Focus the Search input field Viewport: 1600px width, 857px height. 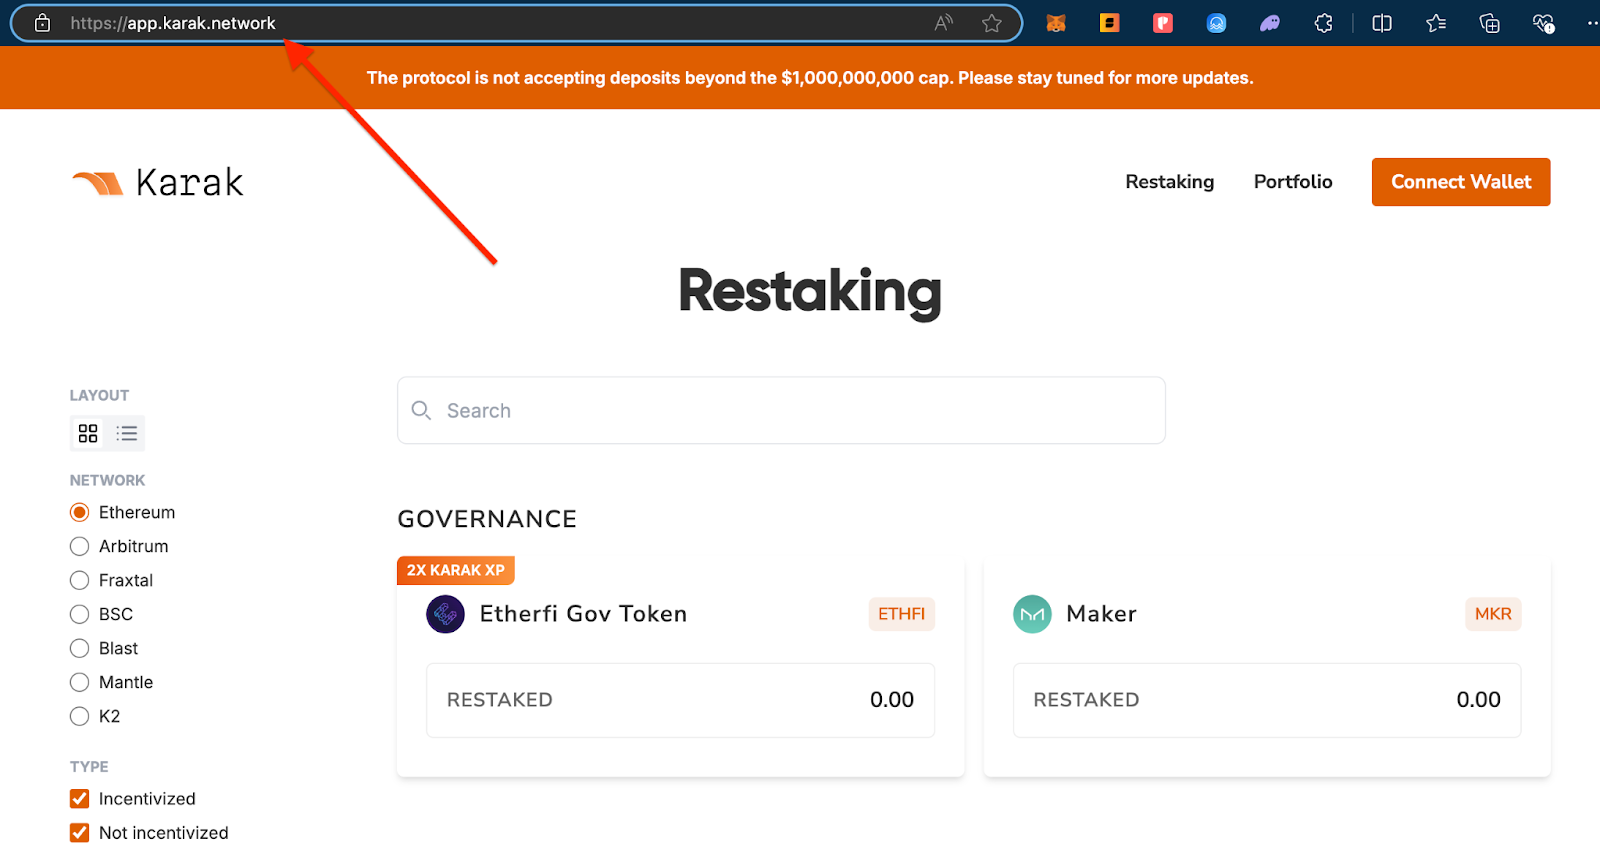coord(781,410)
